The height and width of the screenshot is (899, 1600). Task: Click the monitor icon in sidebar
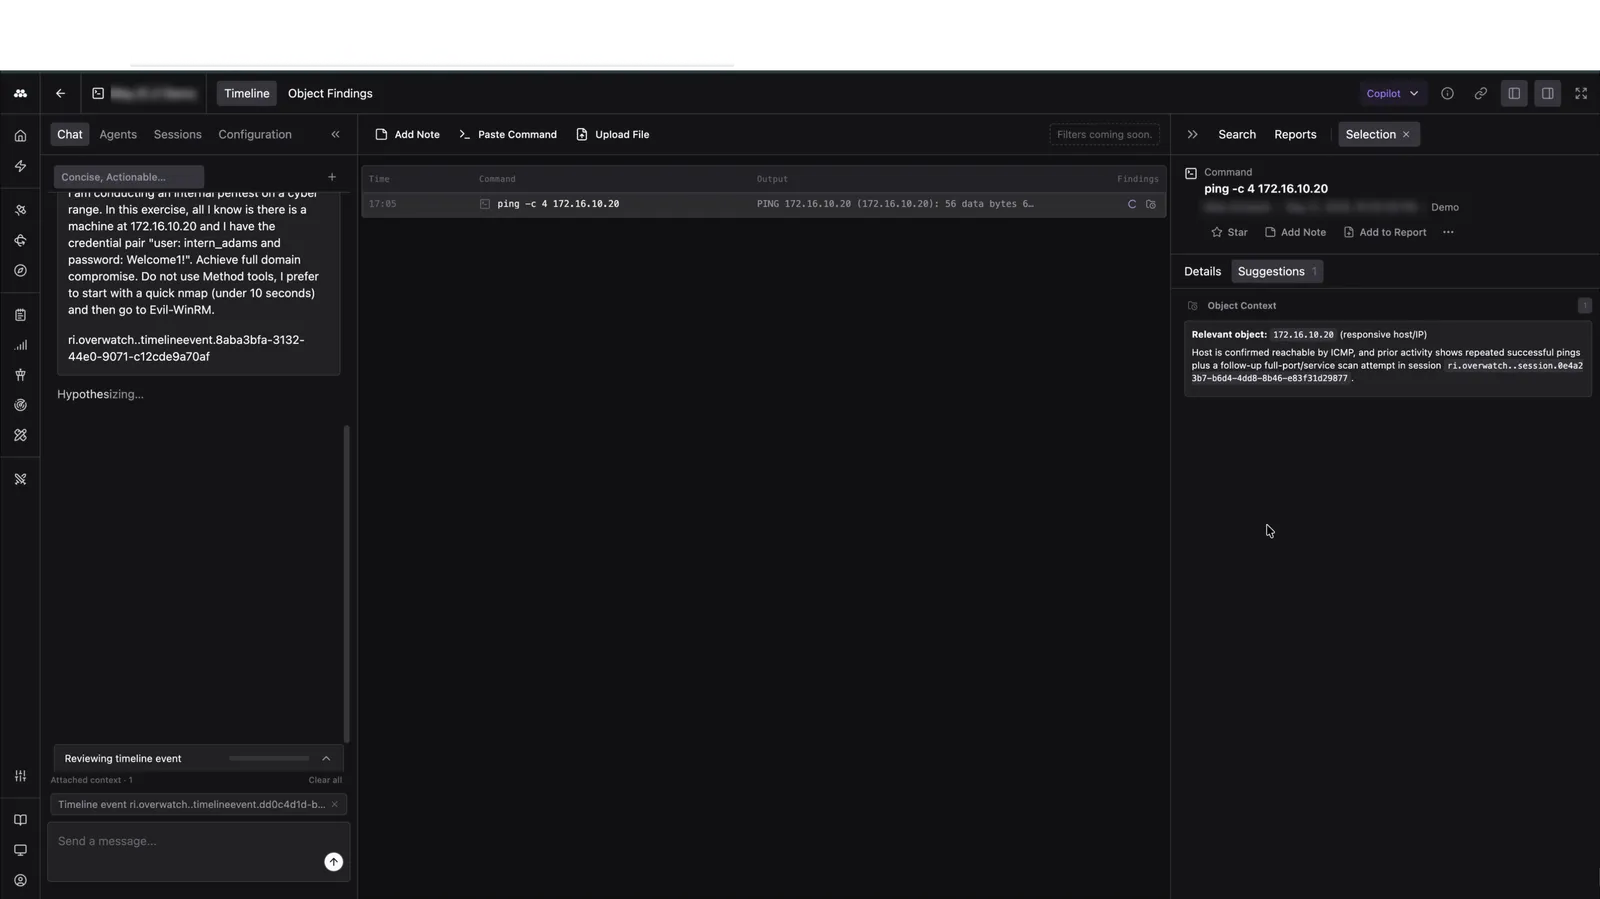pyautogui.click(x=20, y=850)
